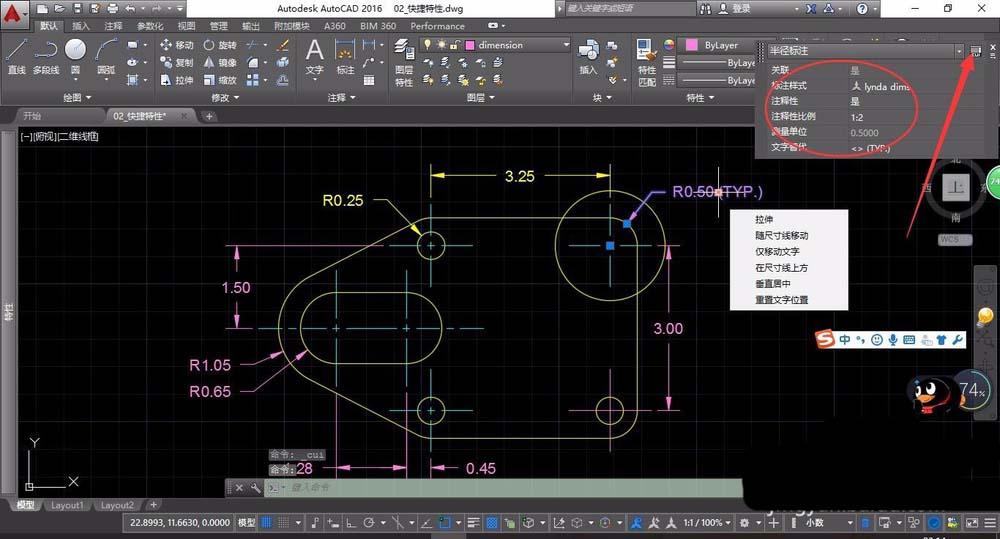
Task: Click the ByLayer color swatch
Action: (690, 45)
